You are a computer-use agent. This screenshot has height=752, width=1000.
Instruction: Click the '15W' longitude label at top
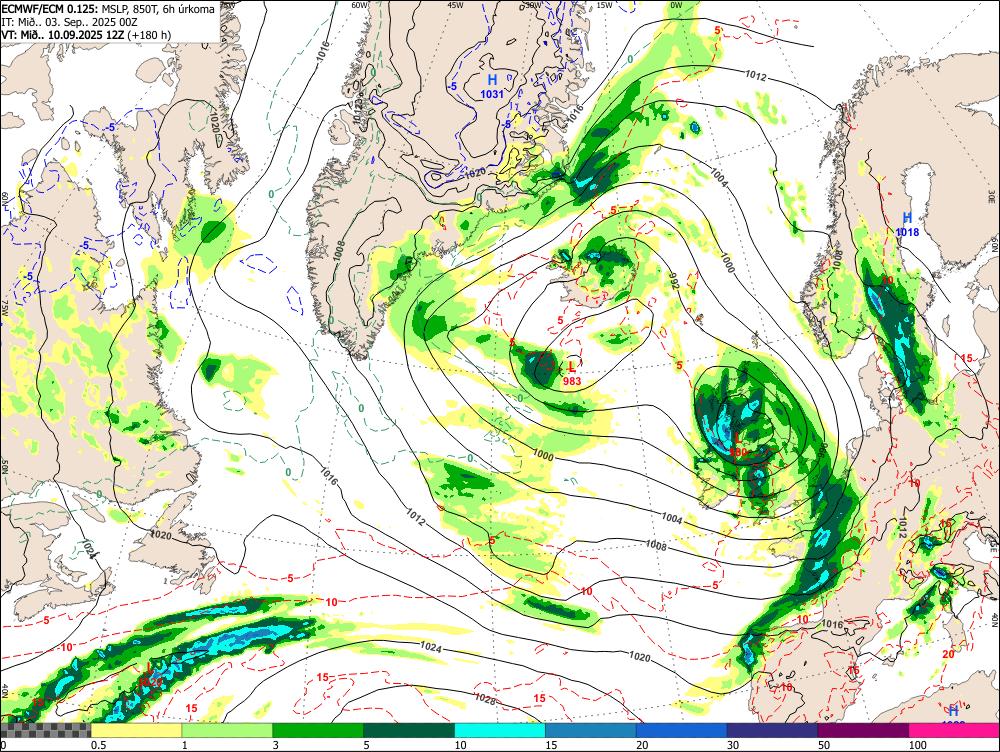[x=604, y=5]
